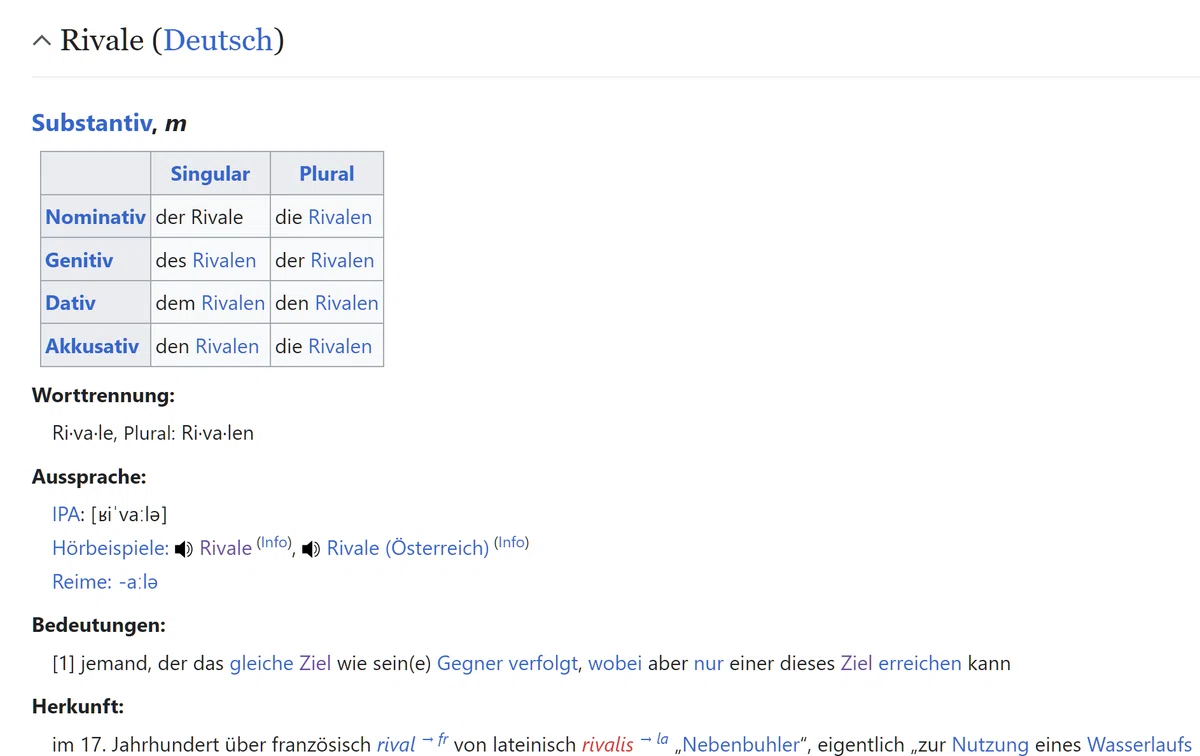This screenshot has width=1200, height=756.
Task: Open the Rivale (Österreich) audio link
Action: tap(408, 548)
